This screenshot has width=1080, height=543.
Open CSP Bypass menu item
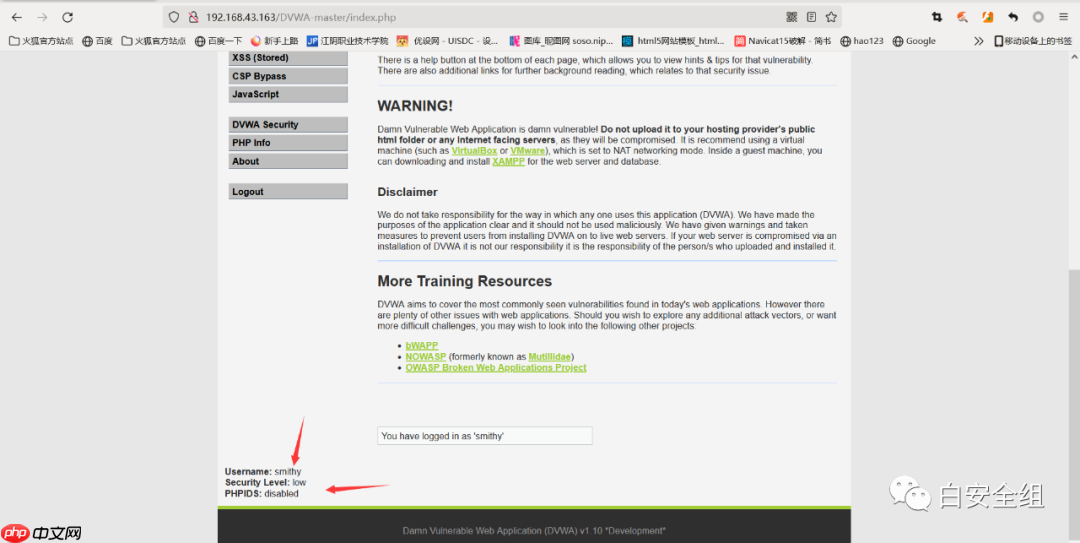point(288,76)
